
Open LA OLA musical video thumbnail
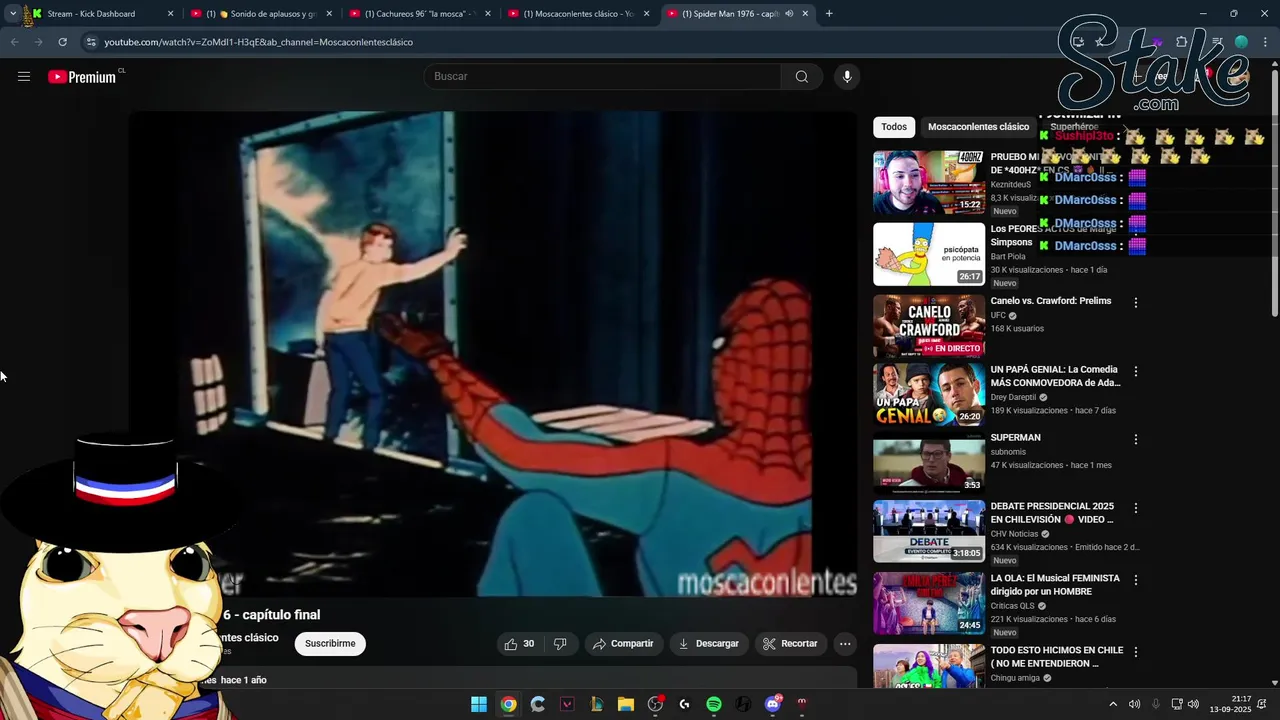(929, 604)
